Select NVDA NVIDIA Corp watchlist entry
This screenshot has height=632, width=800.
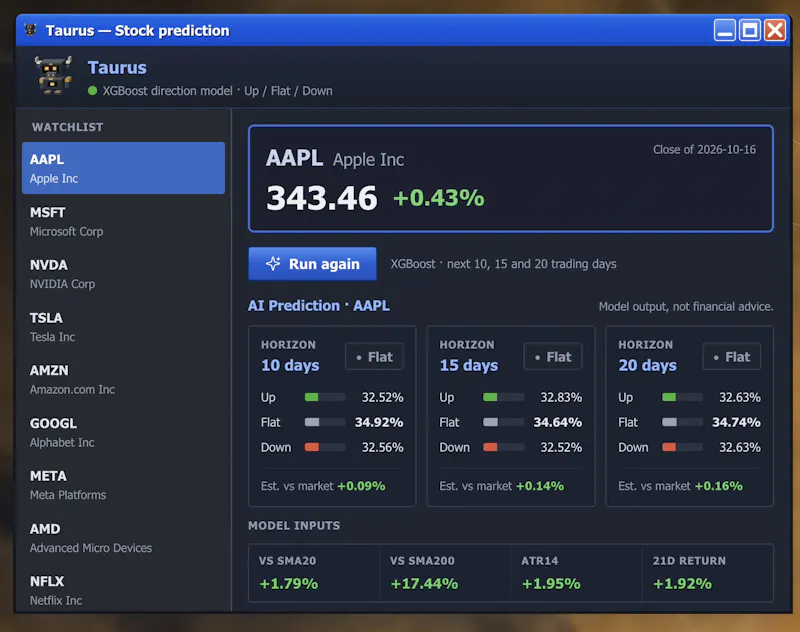pos(123,274)
